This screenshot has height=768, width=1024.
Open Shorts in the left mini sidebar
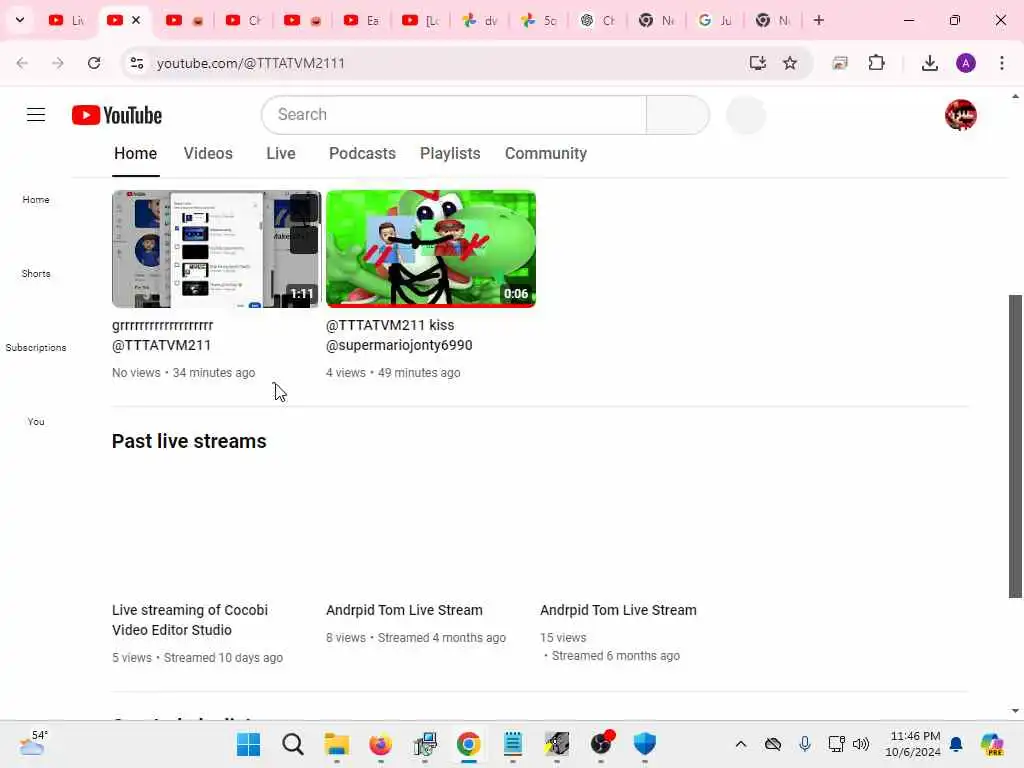point(36,274)
